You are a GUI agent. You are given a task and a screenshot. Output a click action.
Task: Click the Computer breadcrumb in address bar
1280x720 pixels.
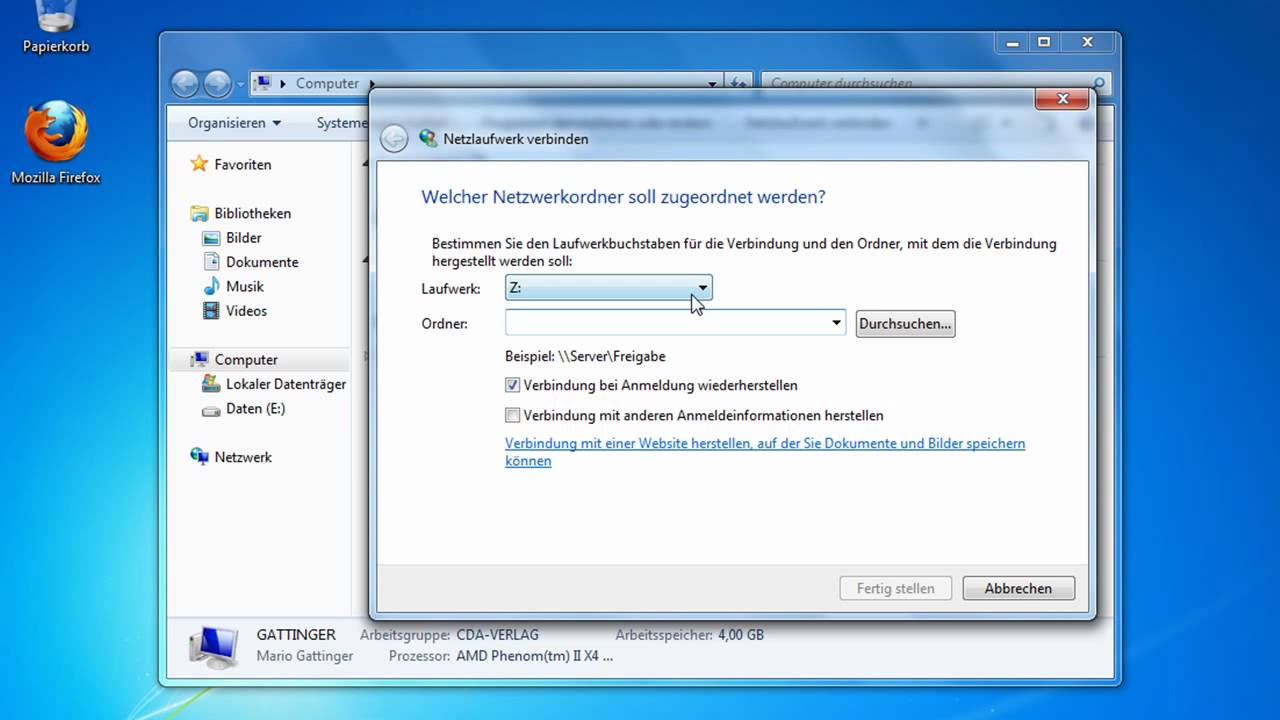coord(327,84)
